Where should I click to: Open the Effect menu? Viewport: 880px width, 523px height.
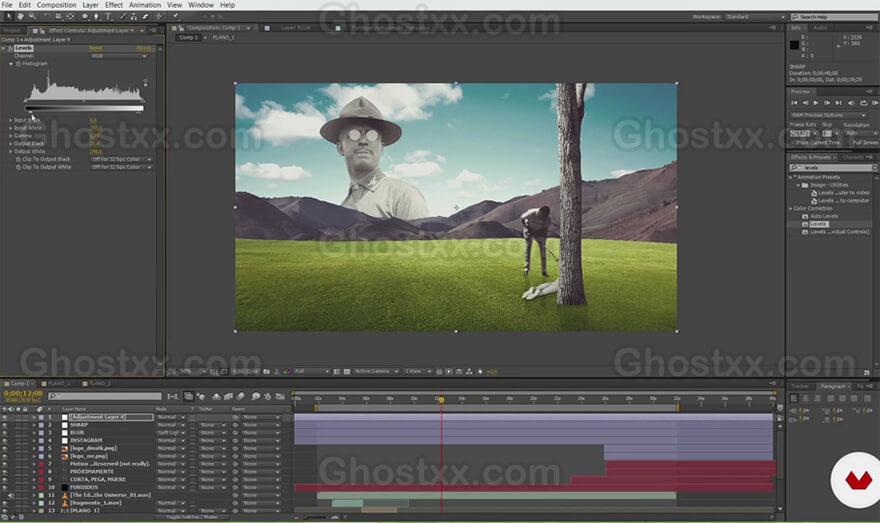(x=114, y=5)
